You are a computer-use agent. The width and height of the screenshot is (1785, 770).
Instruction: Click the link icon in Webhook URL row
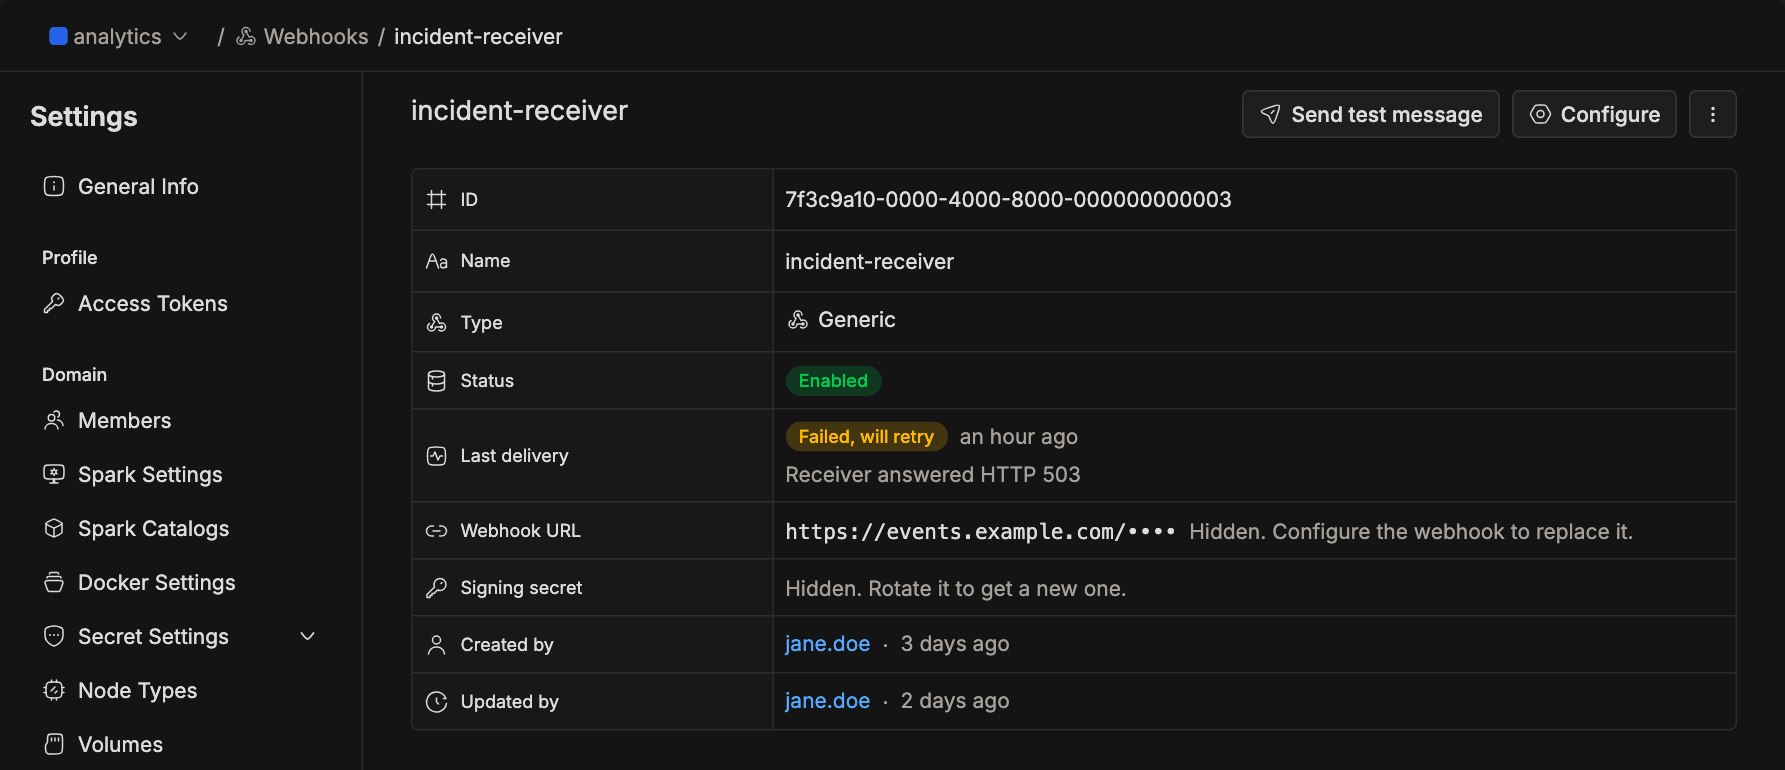(436, 531)
